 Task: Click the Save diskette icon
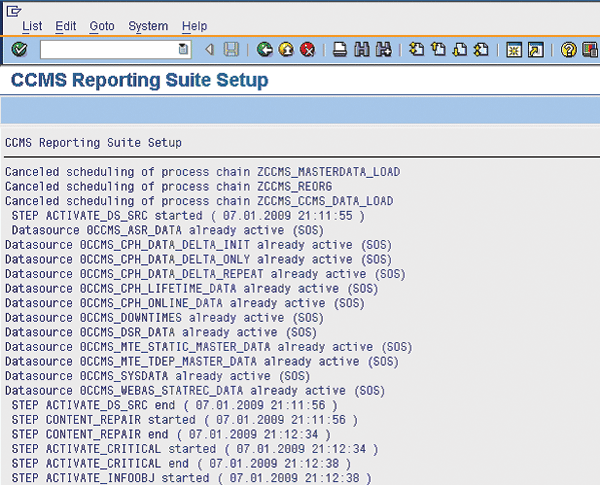click(231, 49)
